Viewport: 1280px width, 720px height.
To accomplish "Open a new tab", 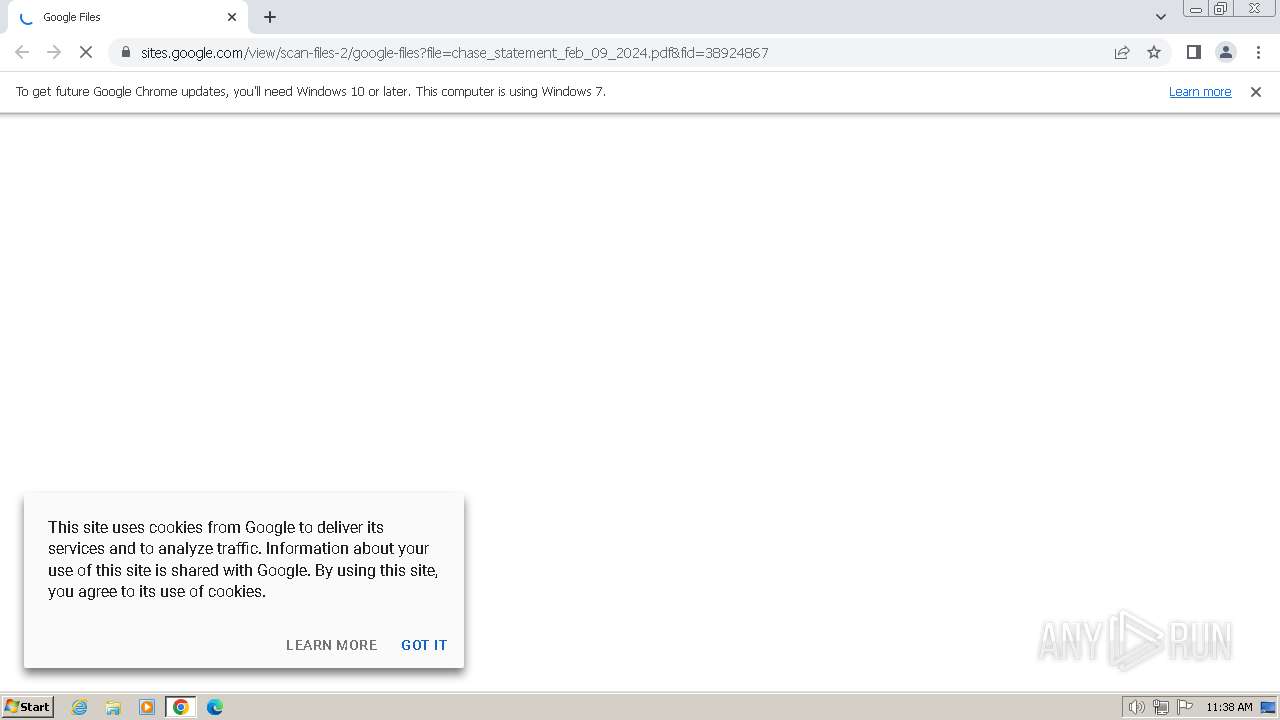I will click(270, 17).
